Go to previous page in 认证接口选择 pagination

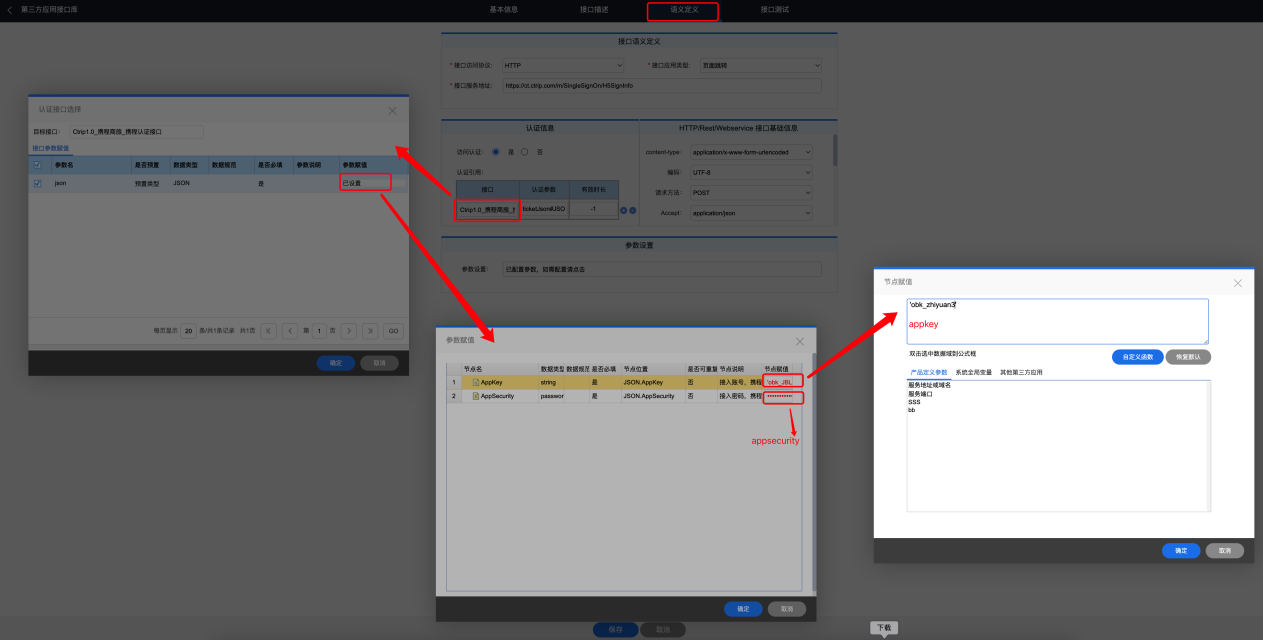point(290,330)
